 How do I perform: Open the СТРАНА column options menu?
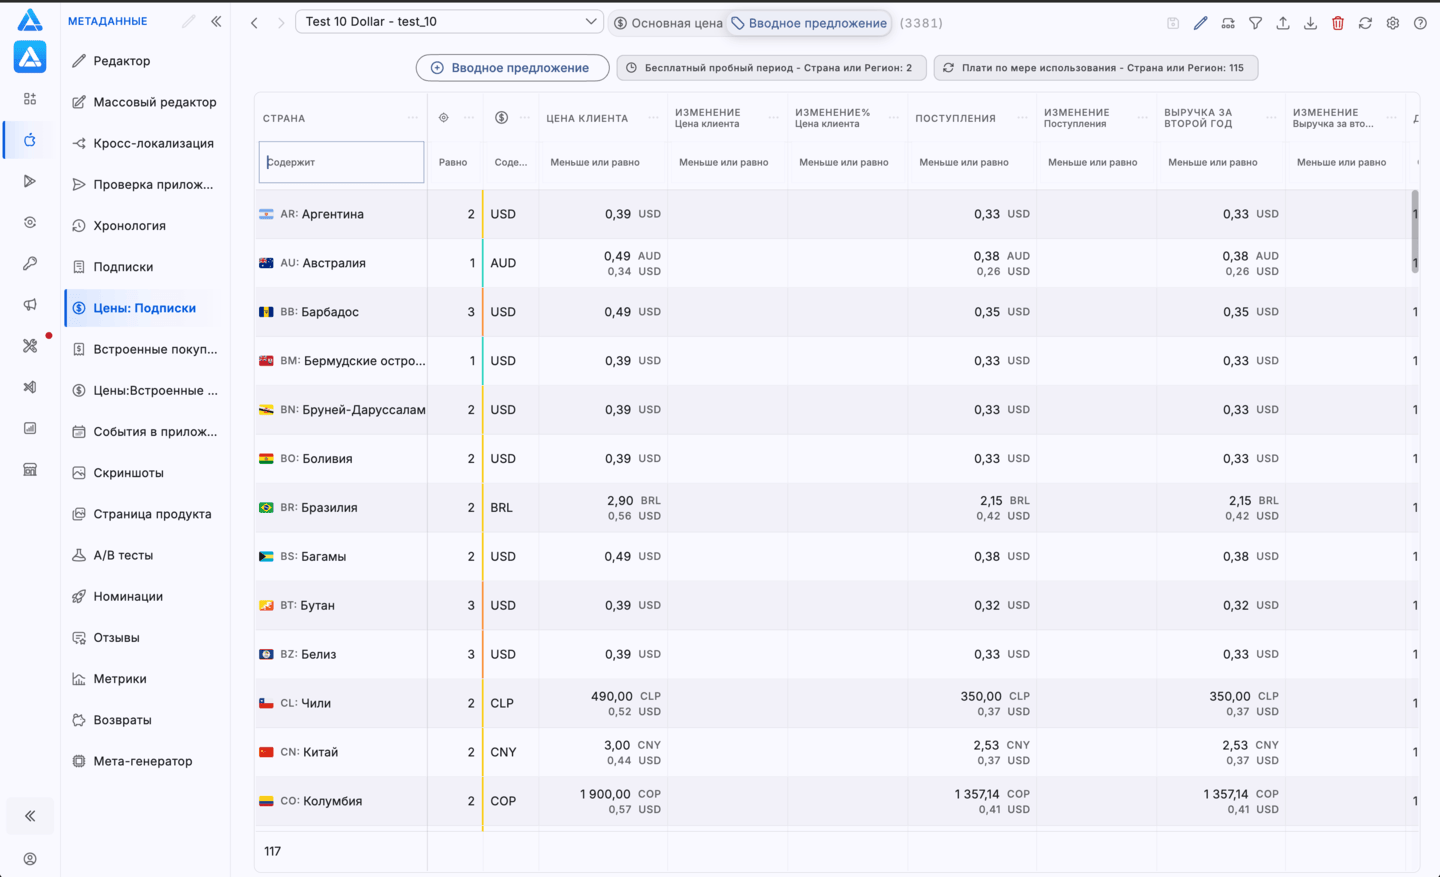[413, 118]
